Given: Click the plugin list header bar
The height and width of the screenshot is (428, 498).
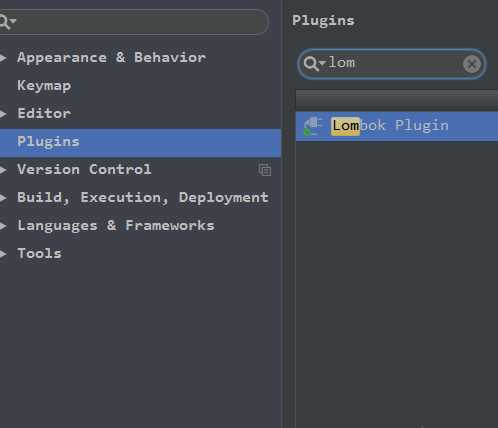Looking at the screenshot, I should point(397,99).
